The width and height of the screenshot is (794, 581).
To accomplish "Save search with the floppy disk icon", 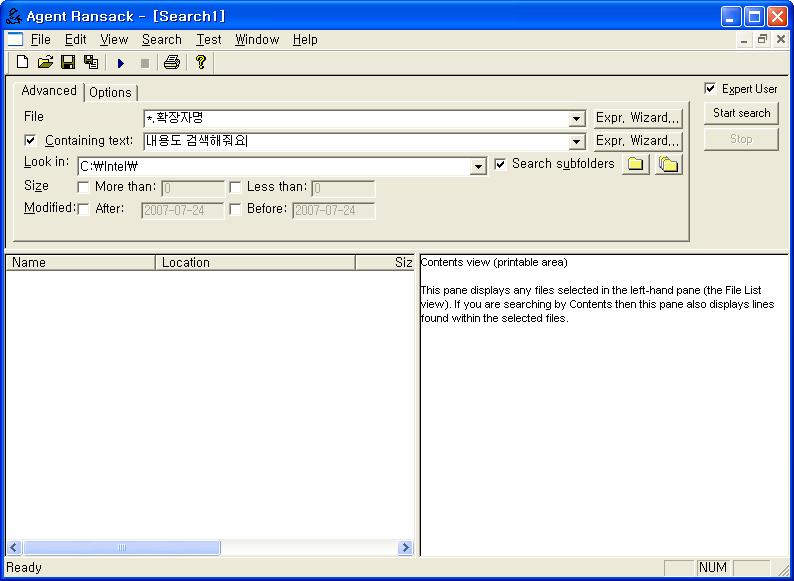I will point(68,62).
